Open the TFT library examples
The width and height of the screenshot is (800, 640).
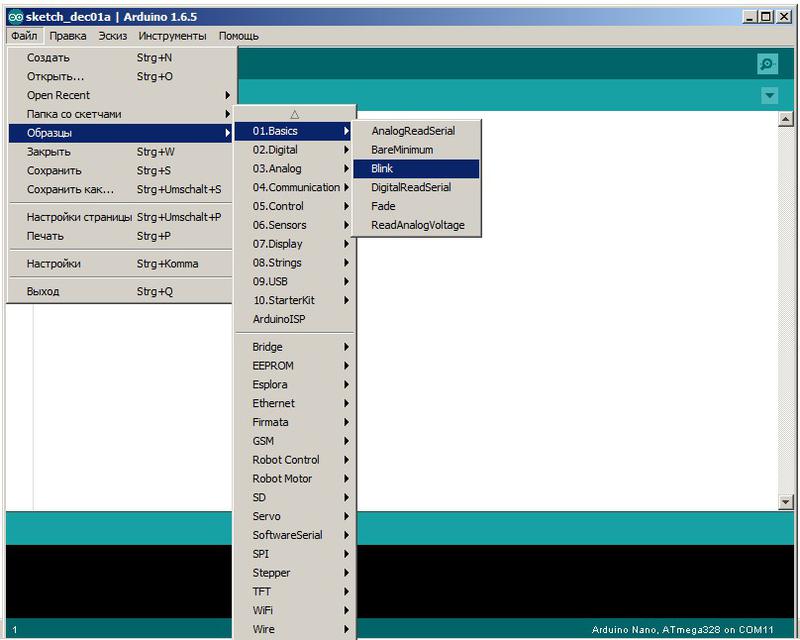point(294,592)
